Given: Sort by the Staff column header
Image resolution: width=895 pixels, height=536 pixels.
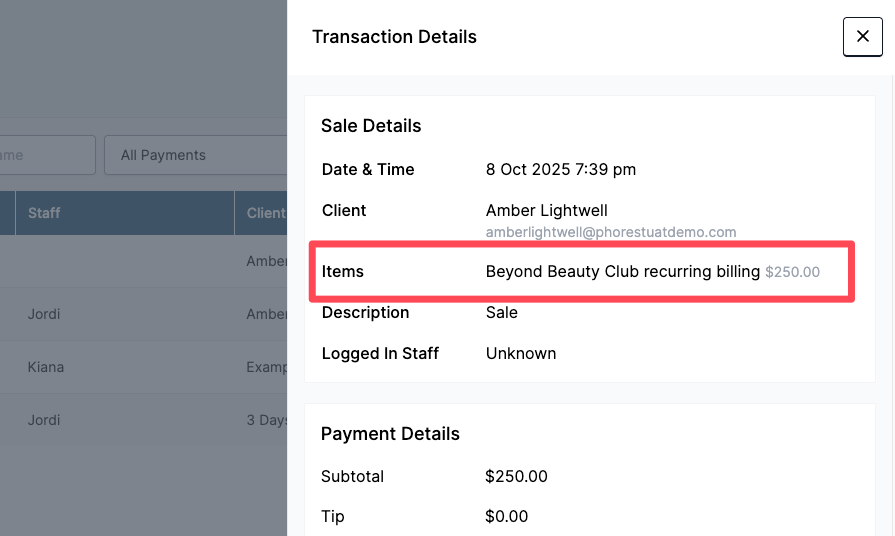Looking at the screenshot, I should 44,213.
